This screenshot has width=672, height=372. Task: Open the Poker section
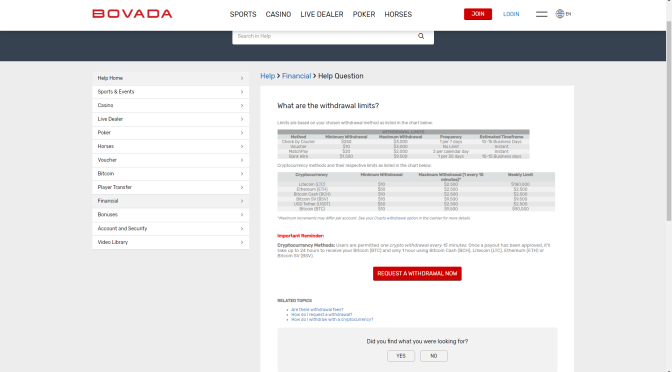point(364,14)
